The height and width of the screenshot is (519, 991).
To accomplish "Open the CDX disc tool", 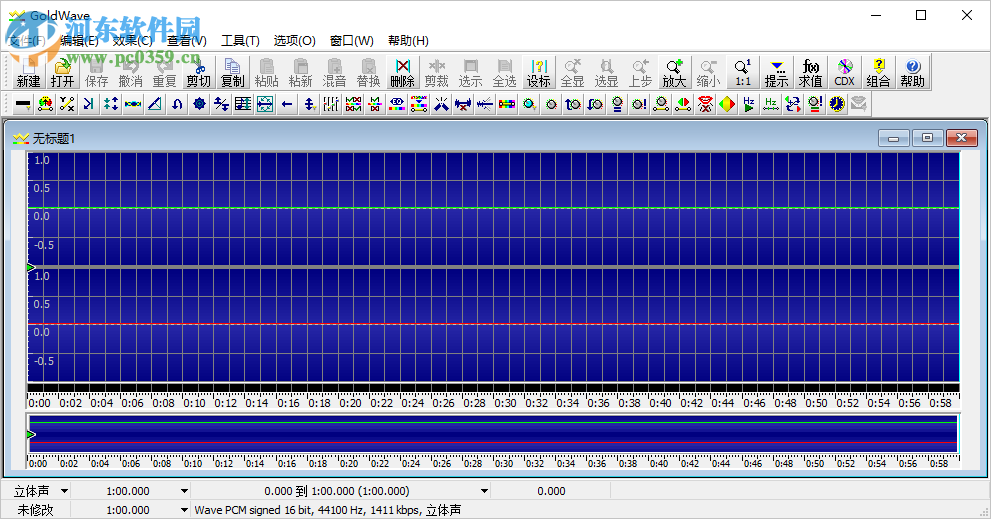I will click(x=844, y=72).
